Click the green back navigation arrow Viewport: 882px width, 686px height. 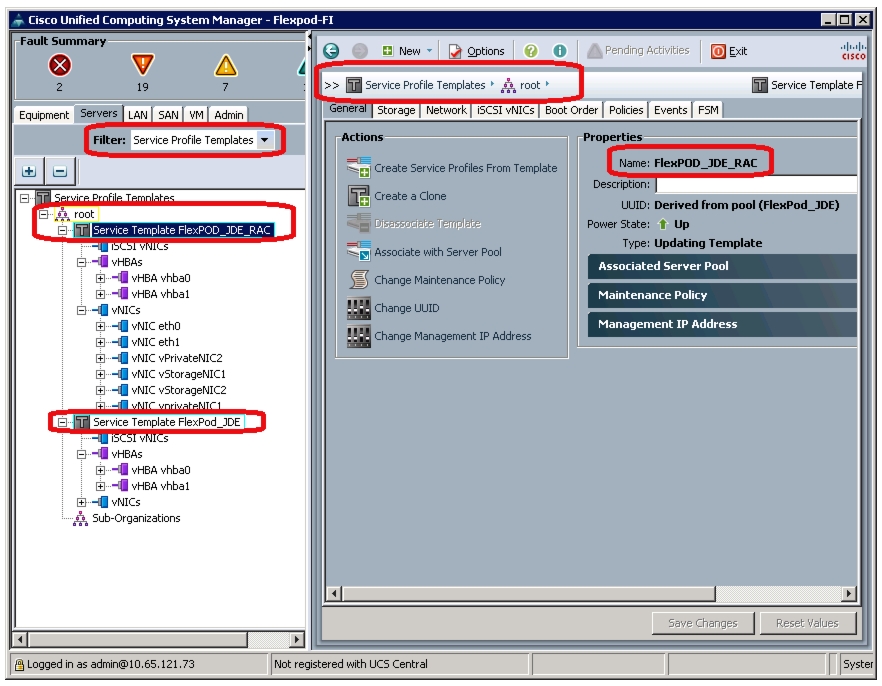[x=331, y=51]
